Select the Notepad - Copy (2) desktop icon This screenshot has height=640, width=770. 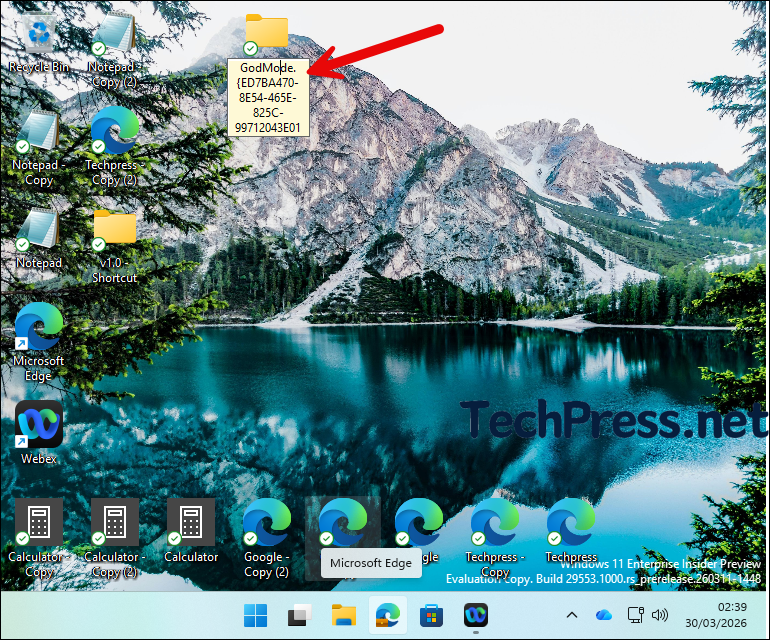coord(114,35)
